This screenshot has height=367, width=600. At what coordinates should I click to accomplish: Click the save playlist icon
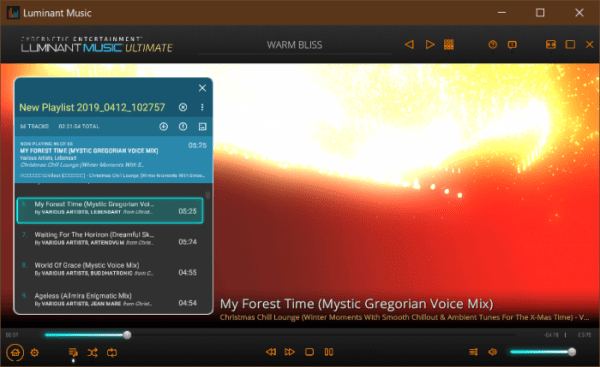(202, 126)
